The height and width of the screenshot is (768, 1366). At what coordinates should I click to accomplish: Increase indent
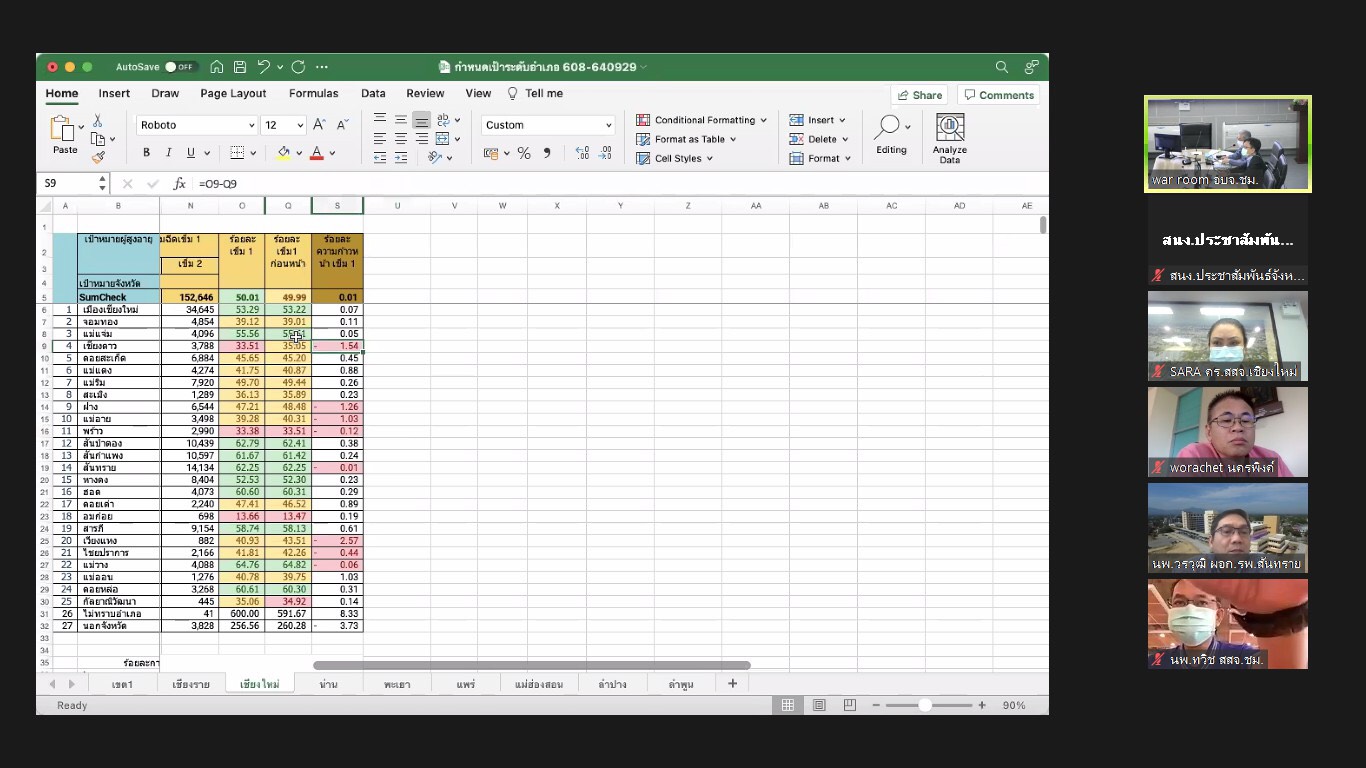tap(400, 157)
